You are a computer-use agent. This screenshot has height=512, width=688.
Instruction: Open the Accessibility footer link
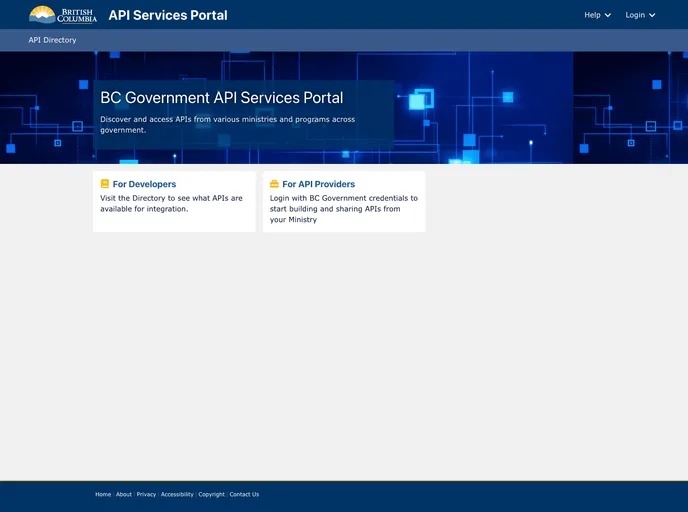pos(177,494)
